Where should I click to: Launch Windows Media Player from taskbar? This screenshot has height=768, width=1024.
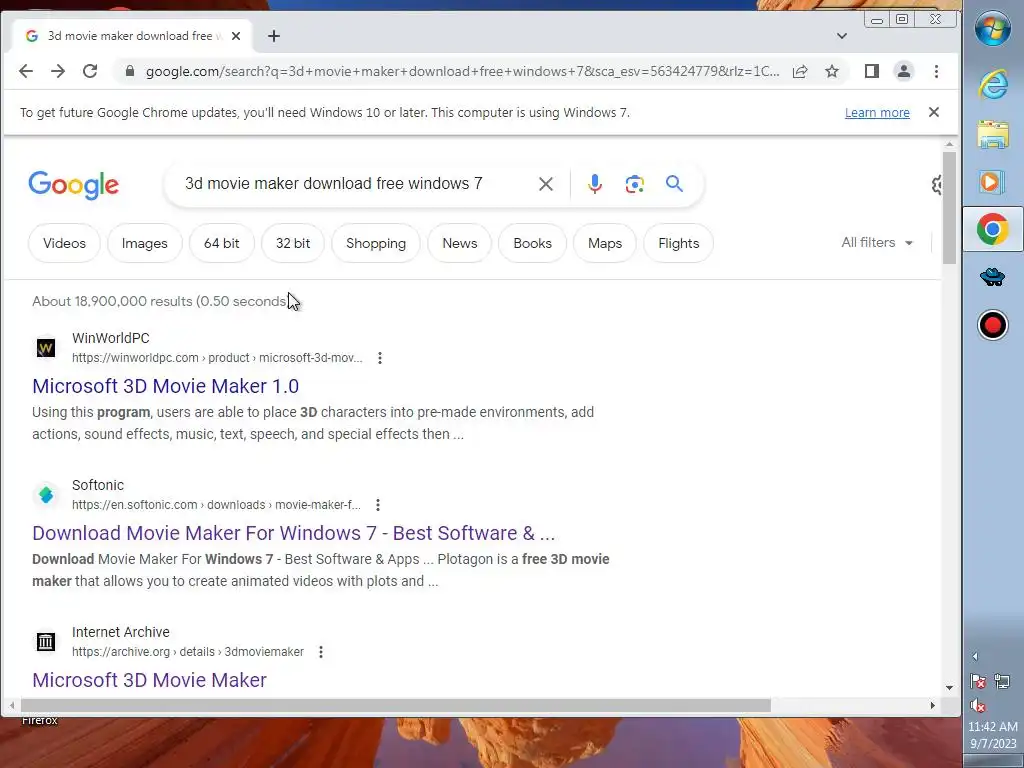(x=993, y=182)
